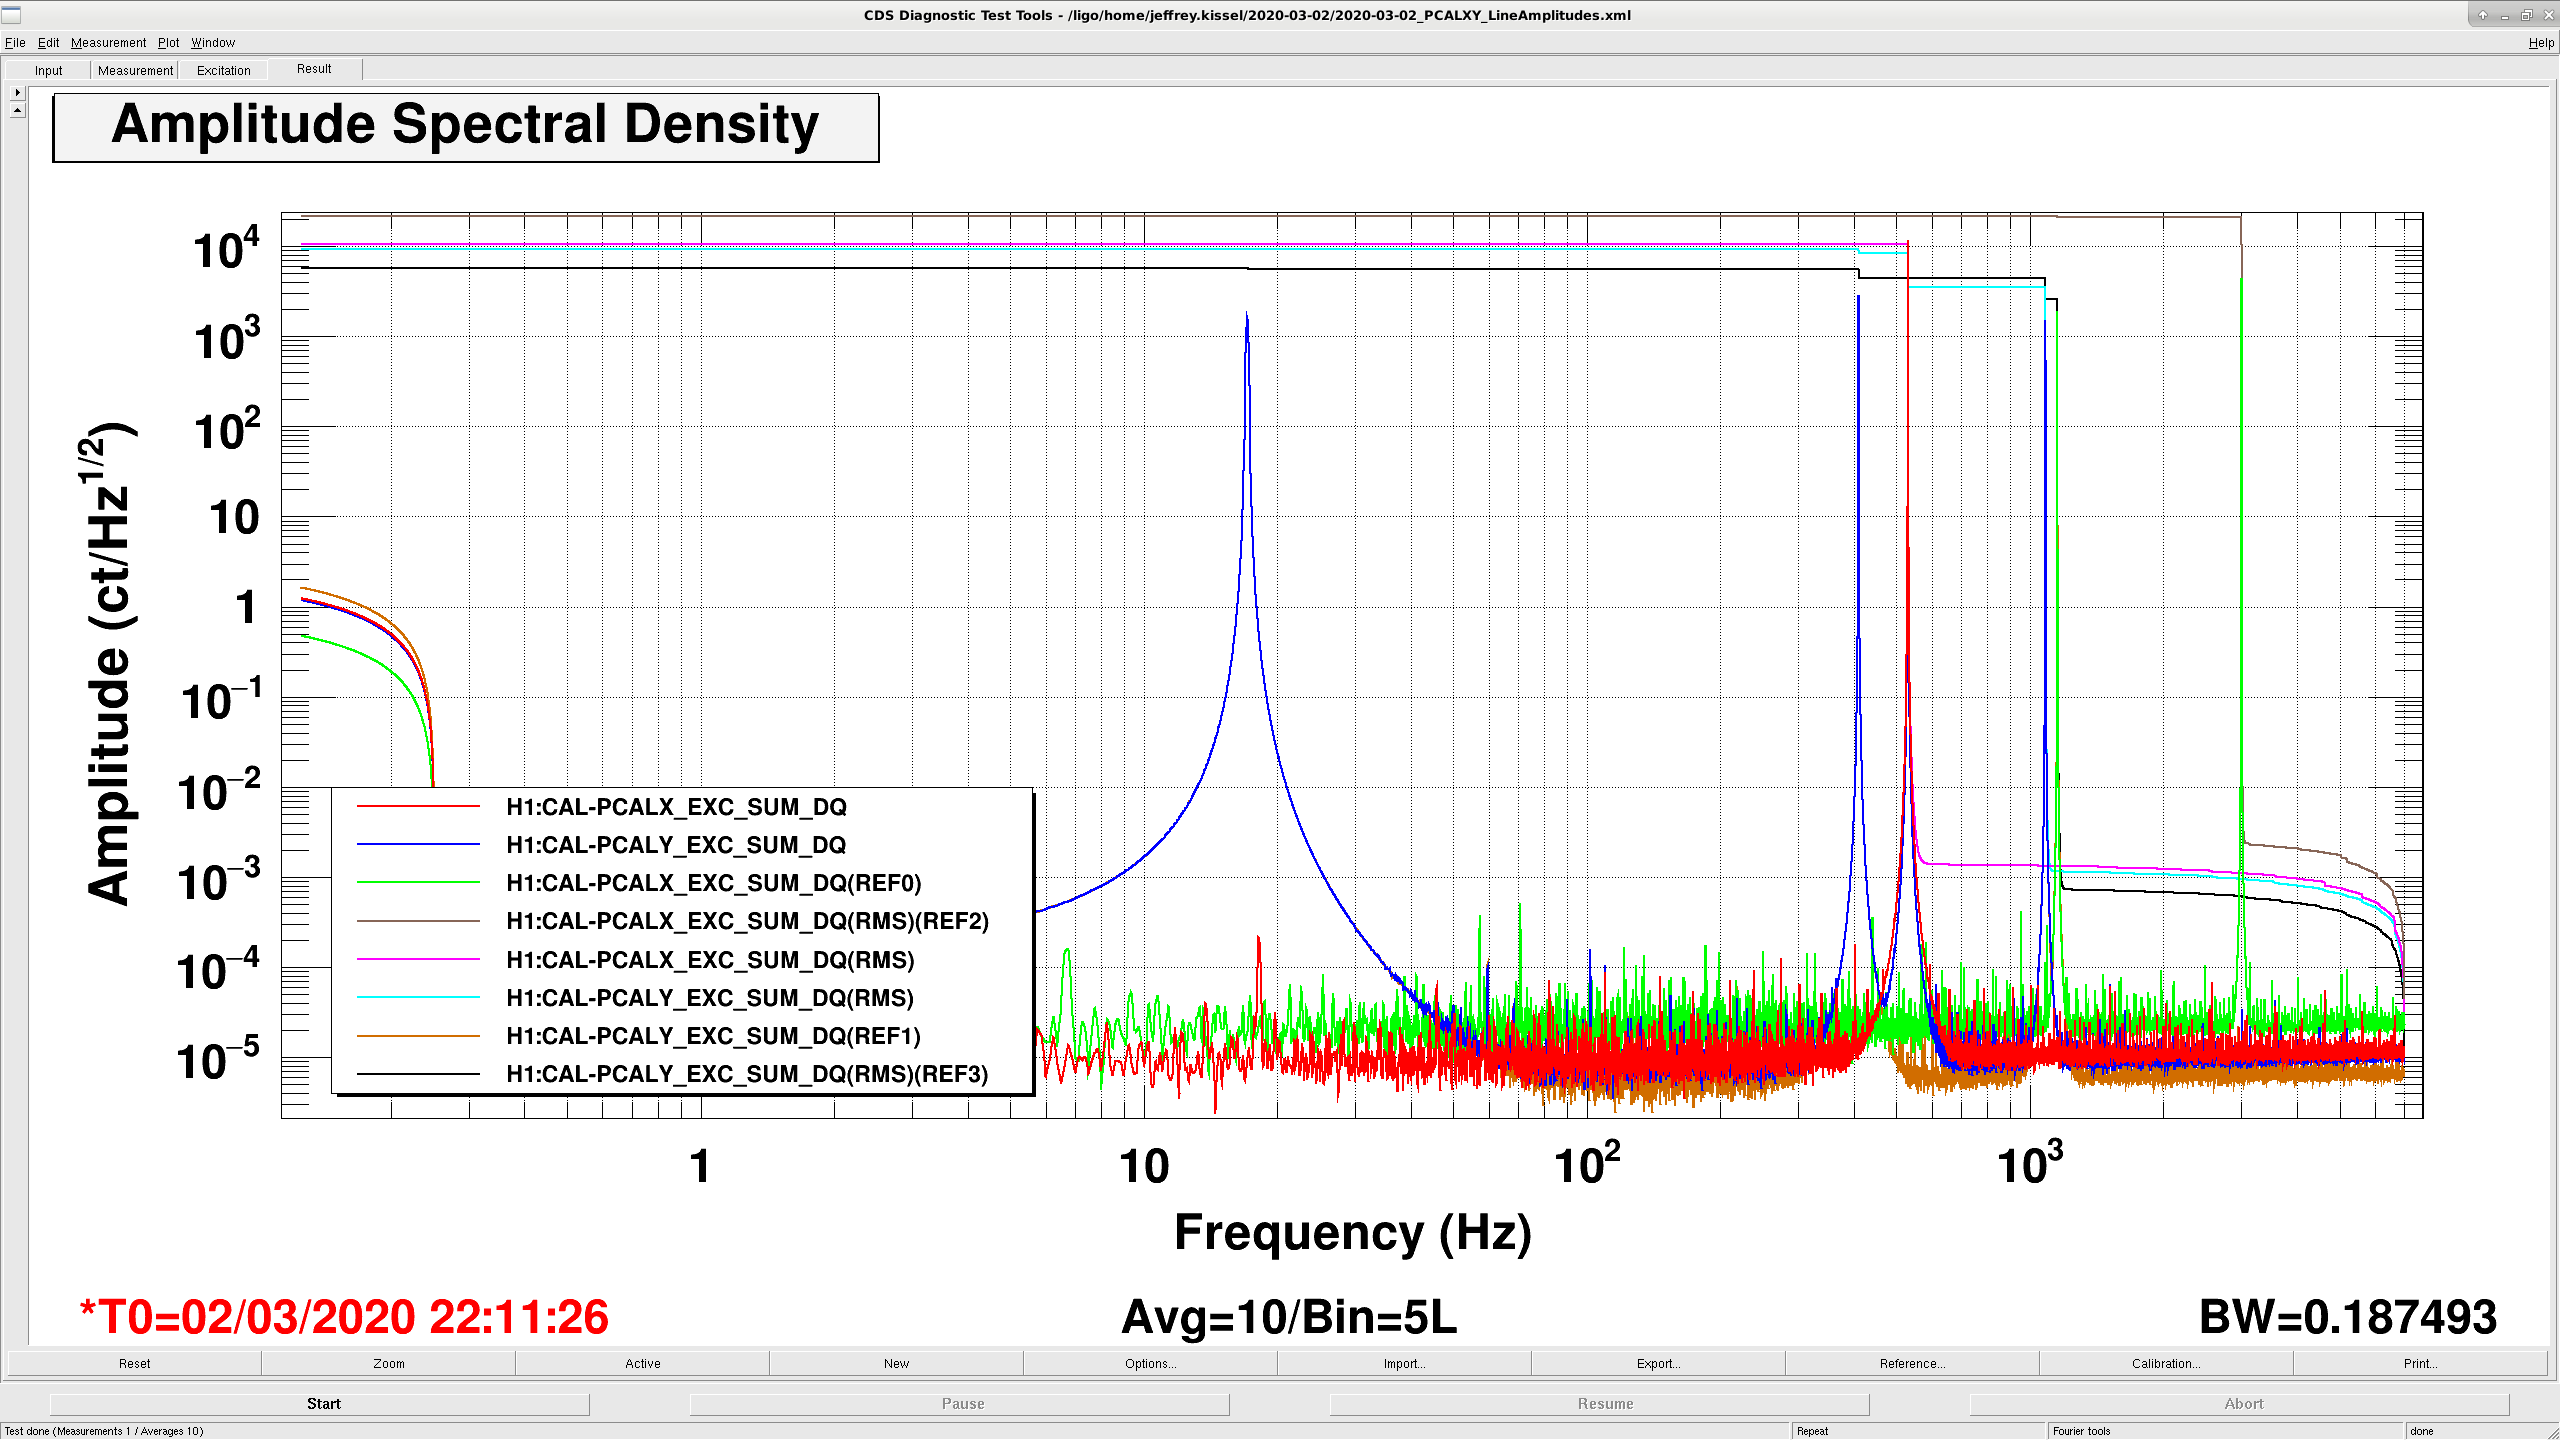Click the up-arrow collapse panel icon
Viewport: 2560px width, 1440px height.
click(17, 110)
